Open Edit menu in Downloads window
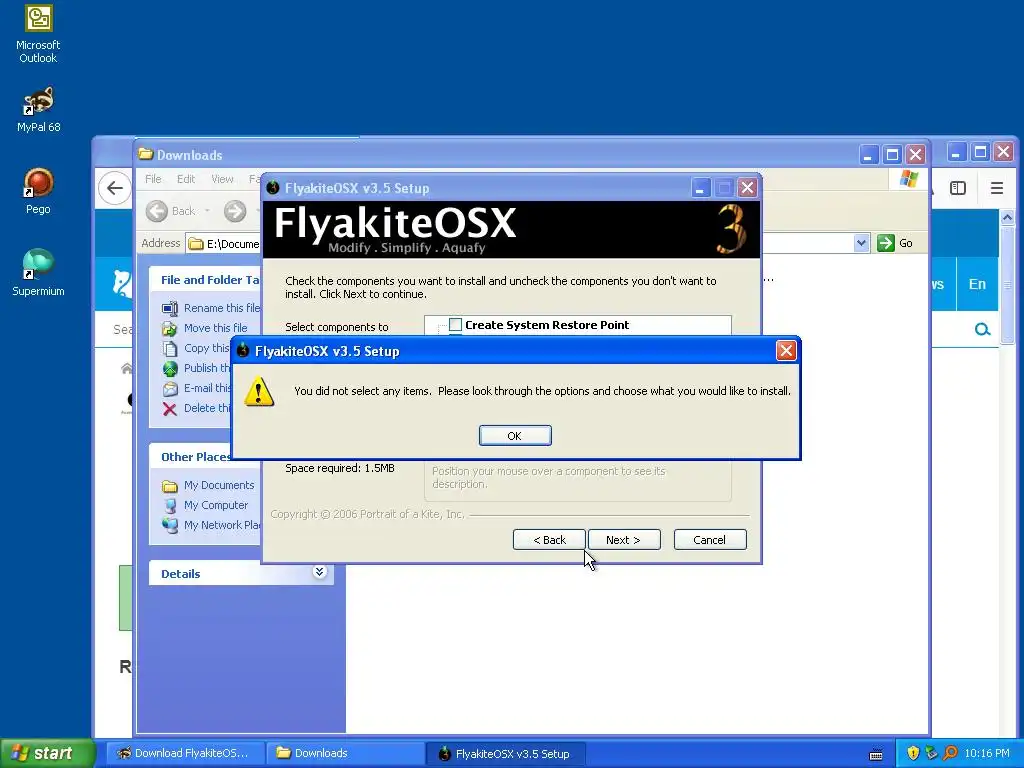The width and height of the screenshot is (1024, 768). 185,179
